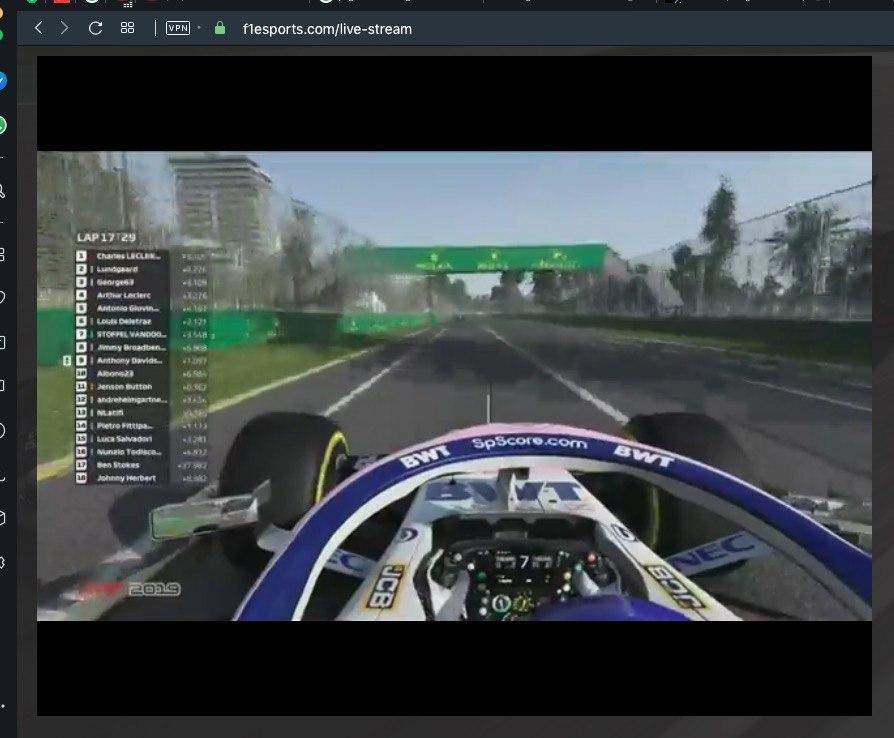The height and width of the screenshot is (738, 894).
Task: Select the Jimmy Broadben... leaderboard row
Action: click(x=141, y=347)
